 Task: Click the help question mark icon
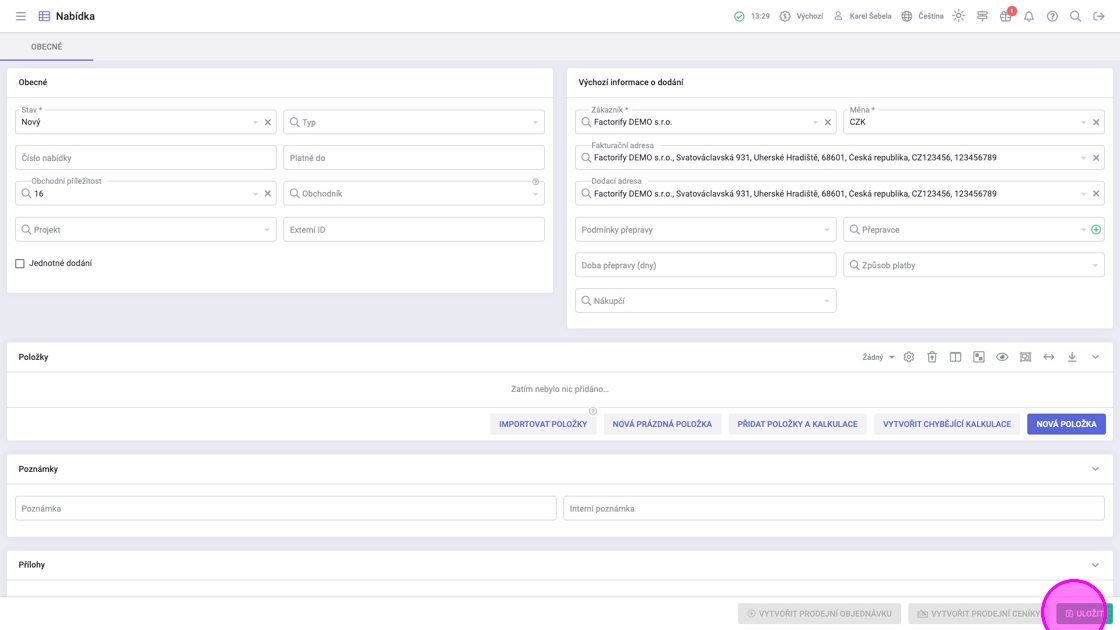click(x=1052, y=16)
